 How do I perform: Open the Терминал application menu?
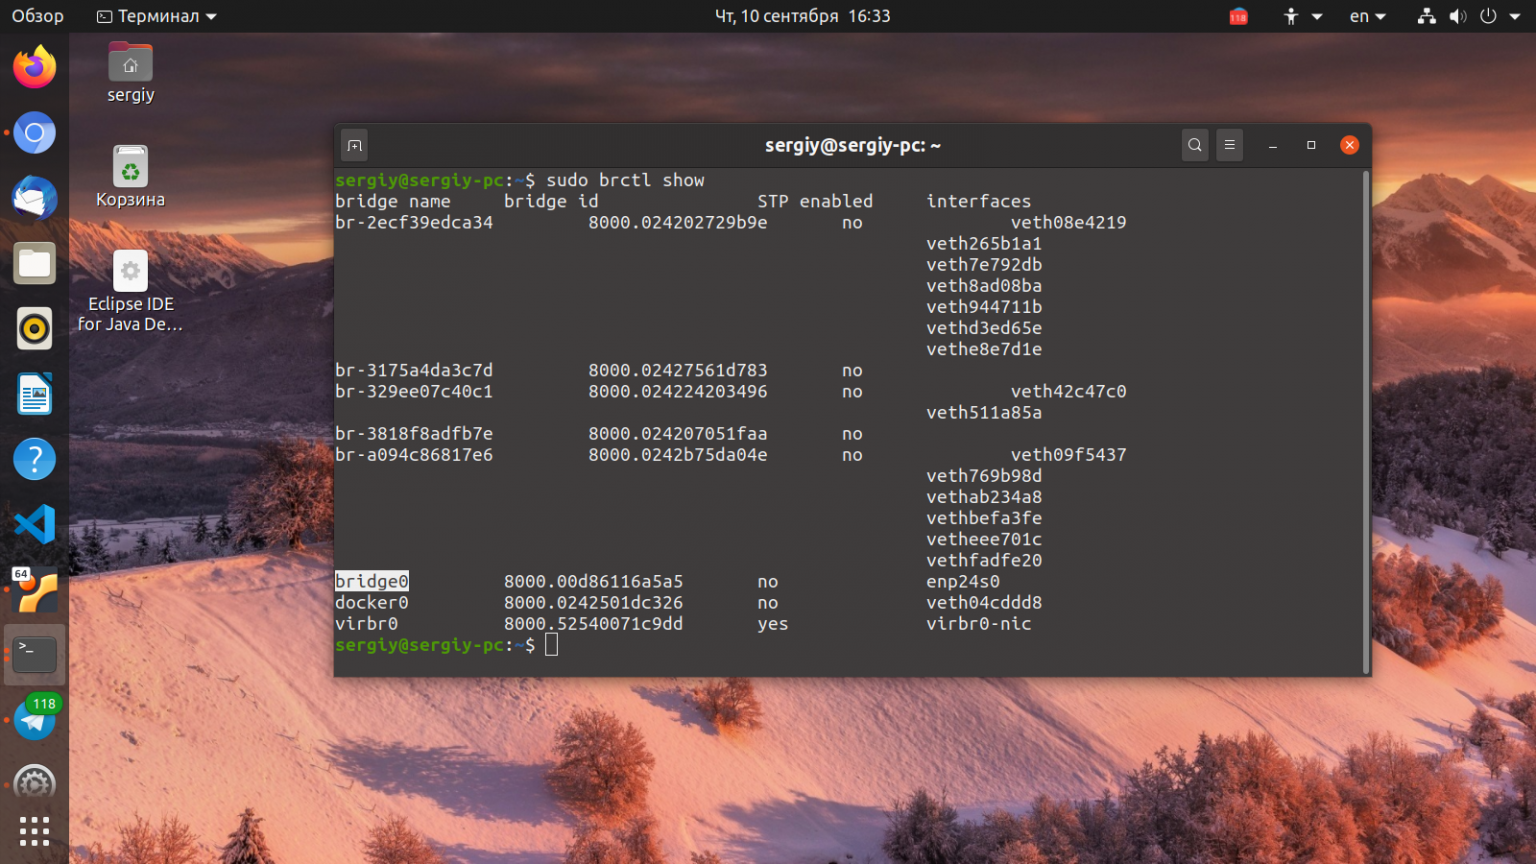coord(155,16)
